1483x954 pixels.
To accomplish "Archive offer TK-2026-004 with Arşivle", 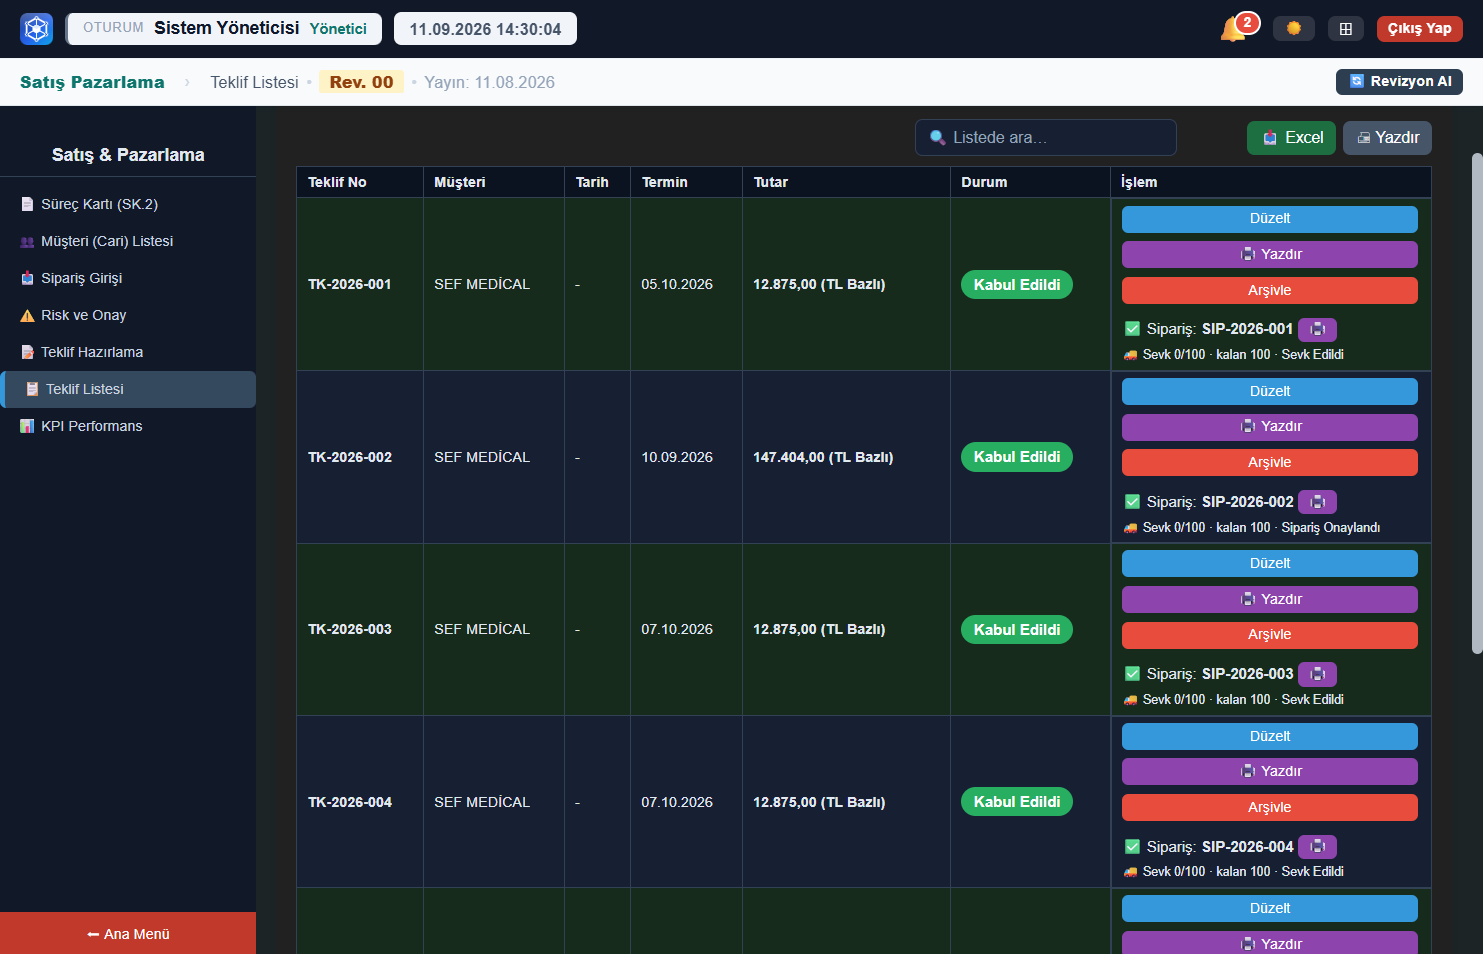I will 1270,807.
